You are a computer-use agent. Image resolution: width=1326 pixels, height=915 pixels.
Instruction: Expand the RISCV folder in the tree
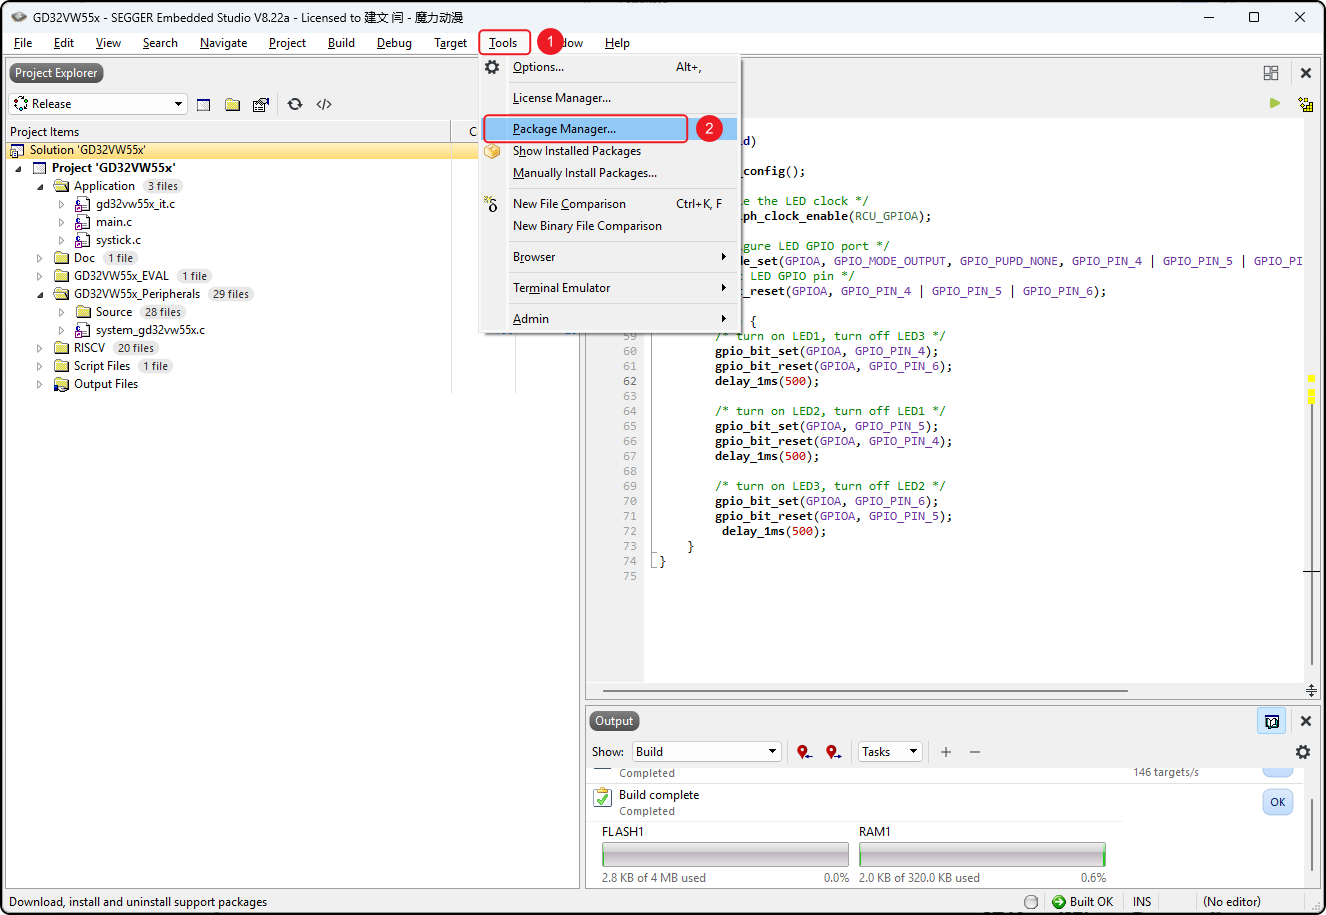tap(40, 348)
